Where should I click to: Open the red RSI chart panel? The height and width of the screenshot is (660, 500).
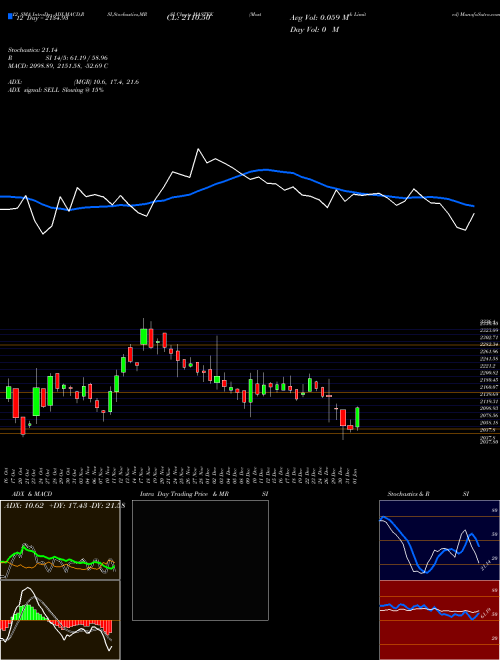(x=439, y=620)
